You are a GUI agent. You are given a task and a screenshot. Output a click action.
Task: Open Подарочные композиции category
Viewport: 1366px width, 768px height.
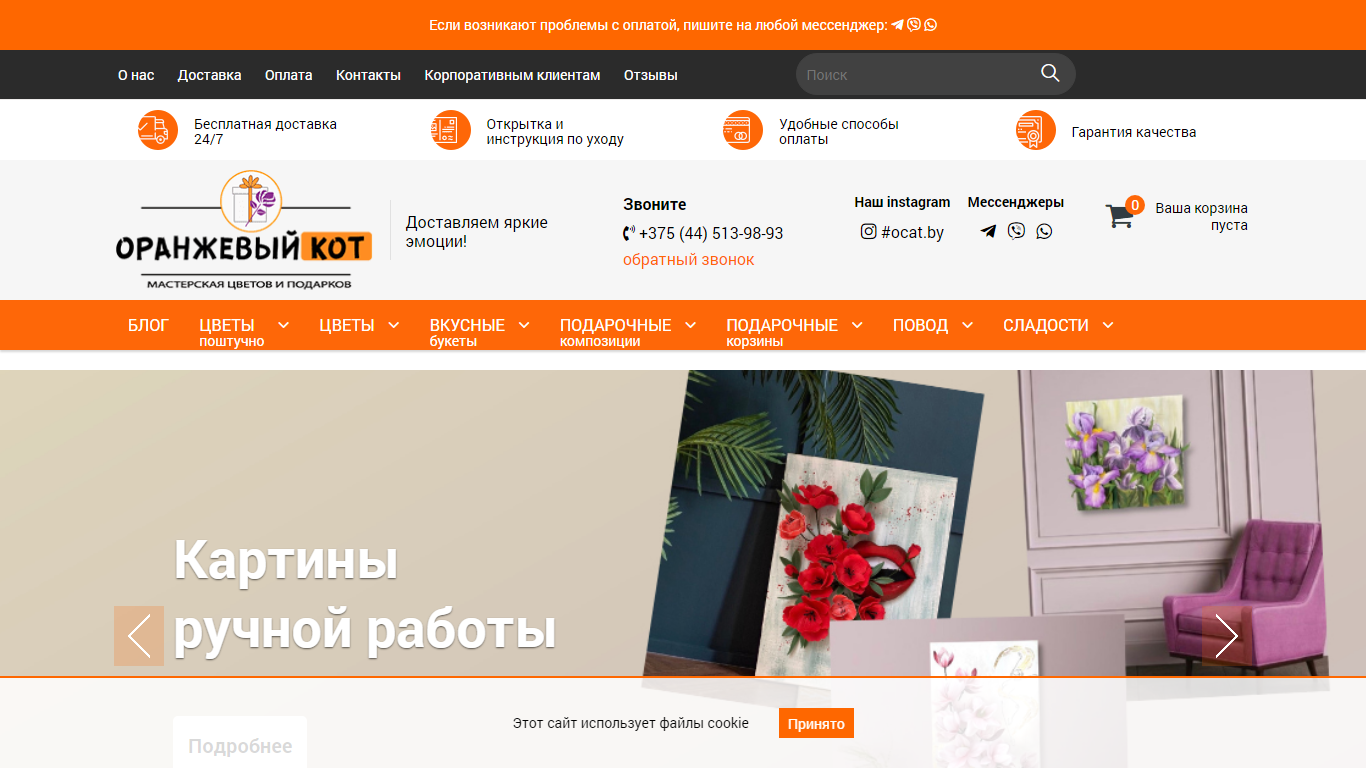point(615,332)
